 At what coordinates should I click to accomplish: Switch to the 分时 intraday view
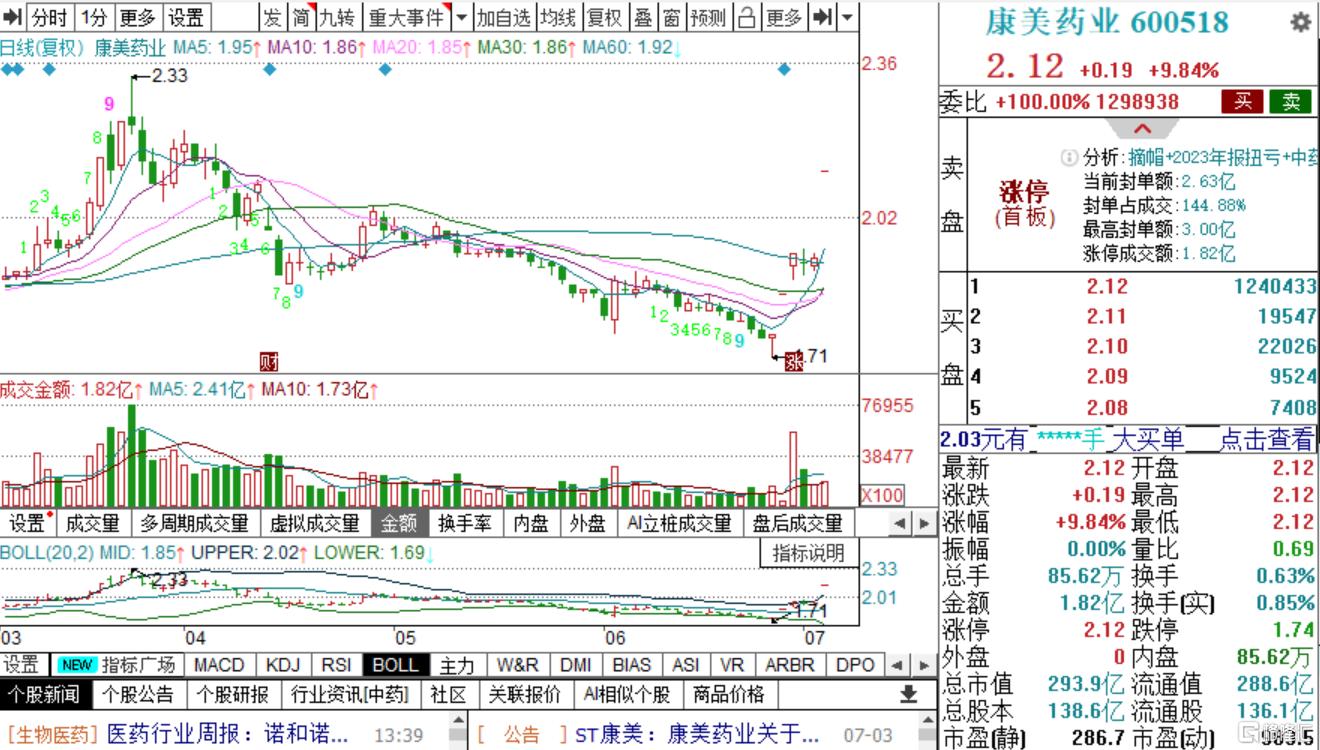click(49, 16)
